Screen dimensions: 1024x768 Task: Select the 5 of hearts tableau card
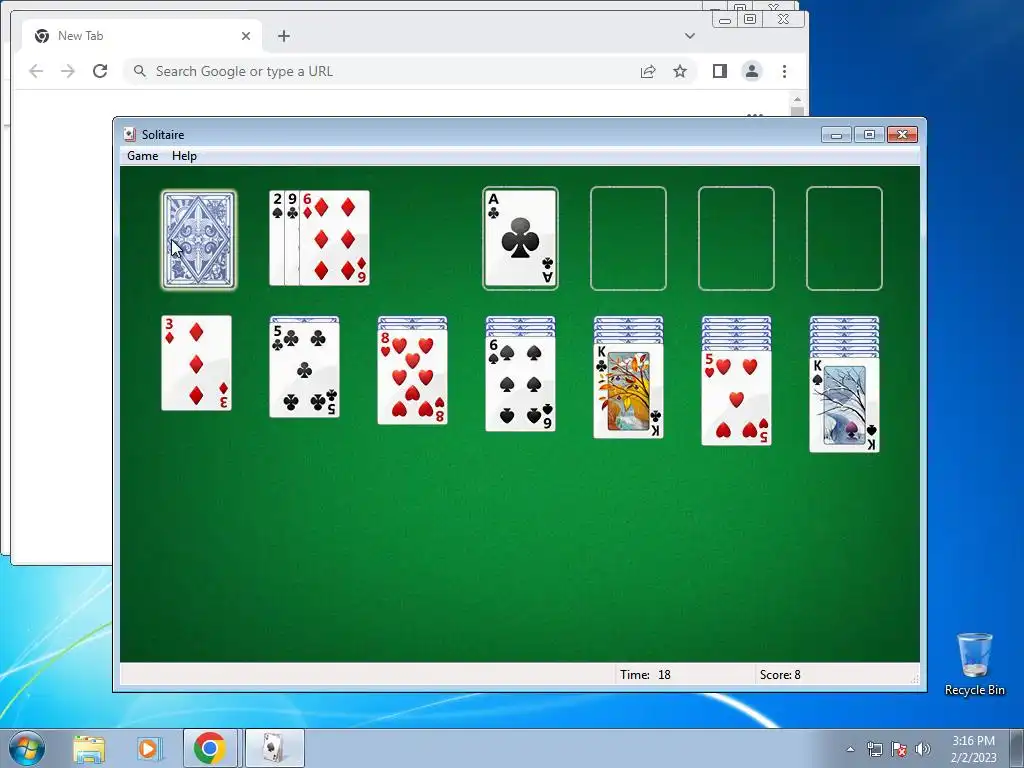[x=737, y=398]
